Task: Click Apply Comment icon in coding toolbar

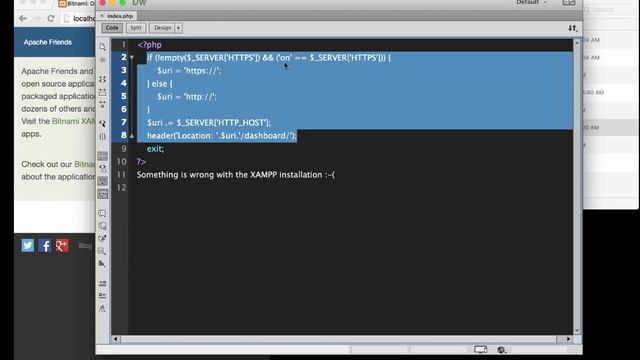Action: [x=102, y=213]
